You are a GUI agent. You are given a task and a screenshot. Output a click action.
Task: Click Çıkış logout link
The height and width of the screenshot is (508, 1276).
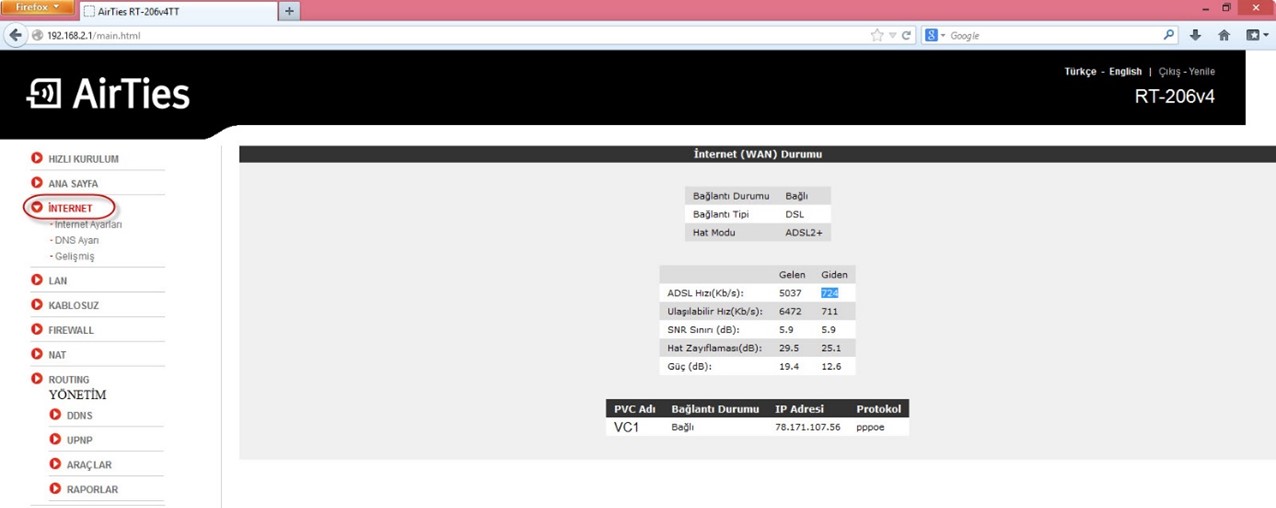coord(1170,72)
